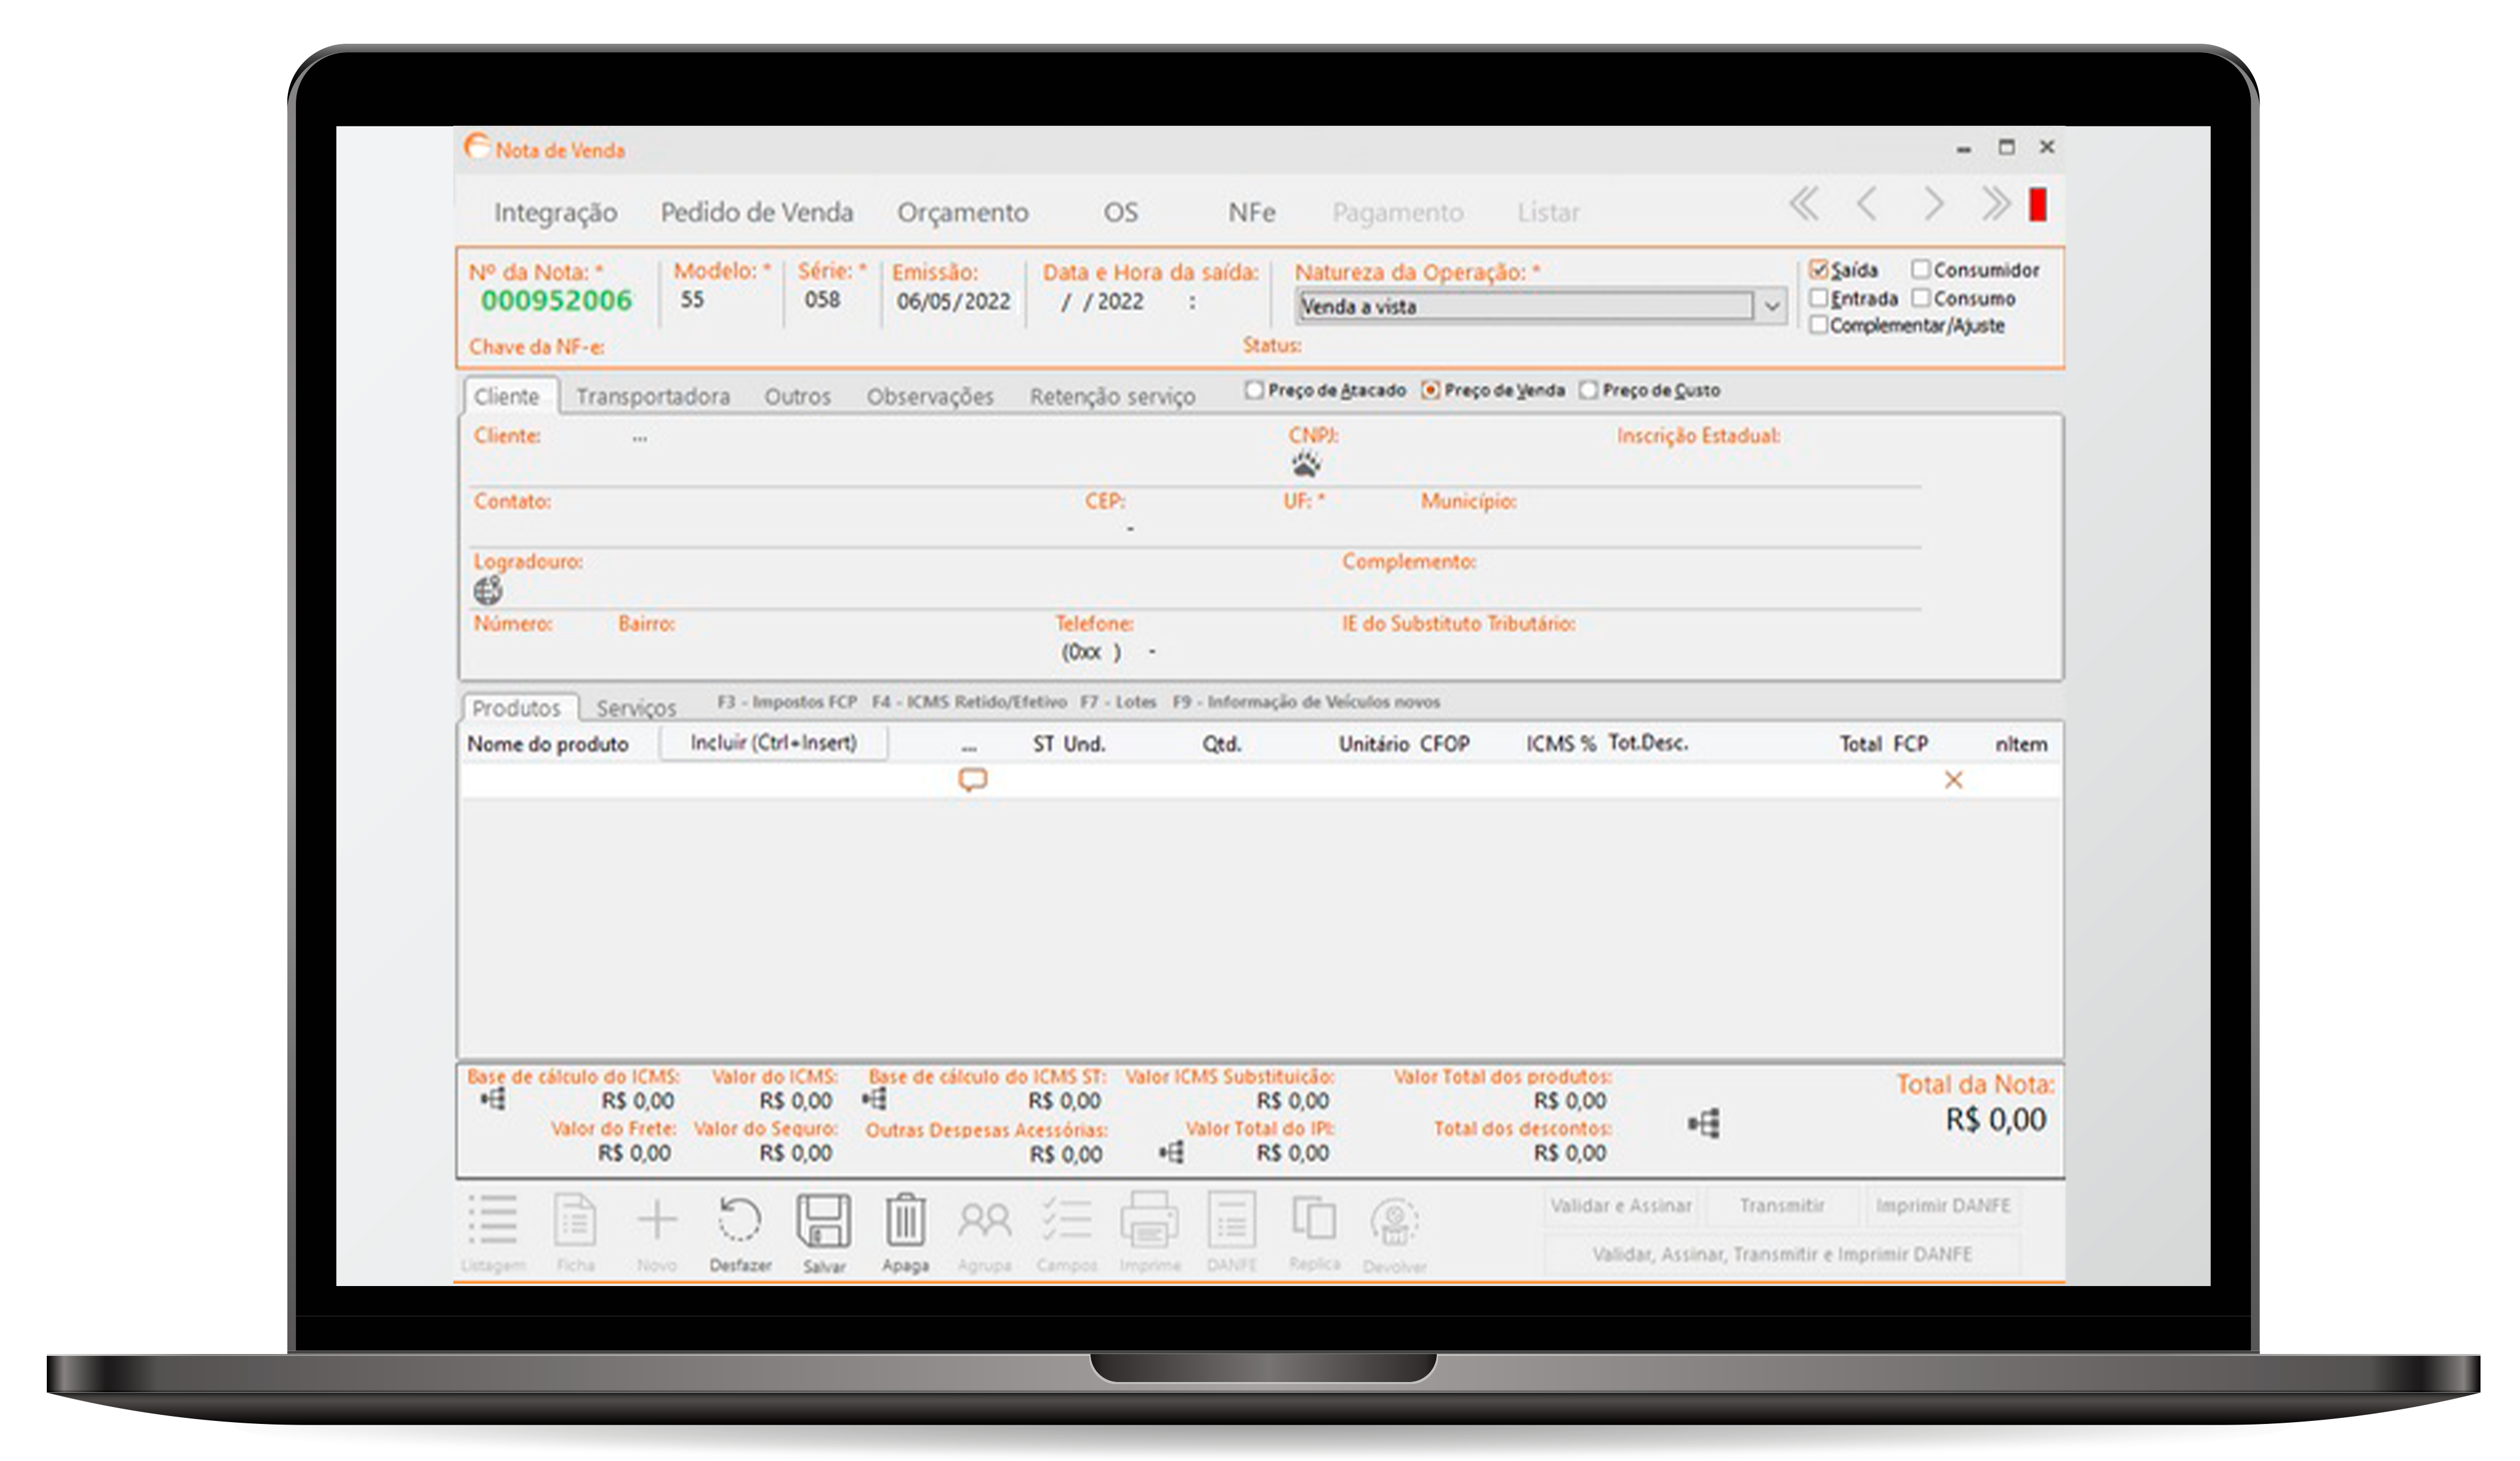Screen dimensions: 2520x1461
Task: Open the Ficha record icon
Action: click(575, 1220)
